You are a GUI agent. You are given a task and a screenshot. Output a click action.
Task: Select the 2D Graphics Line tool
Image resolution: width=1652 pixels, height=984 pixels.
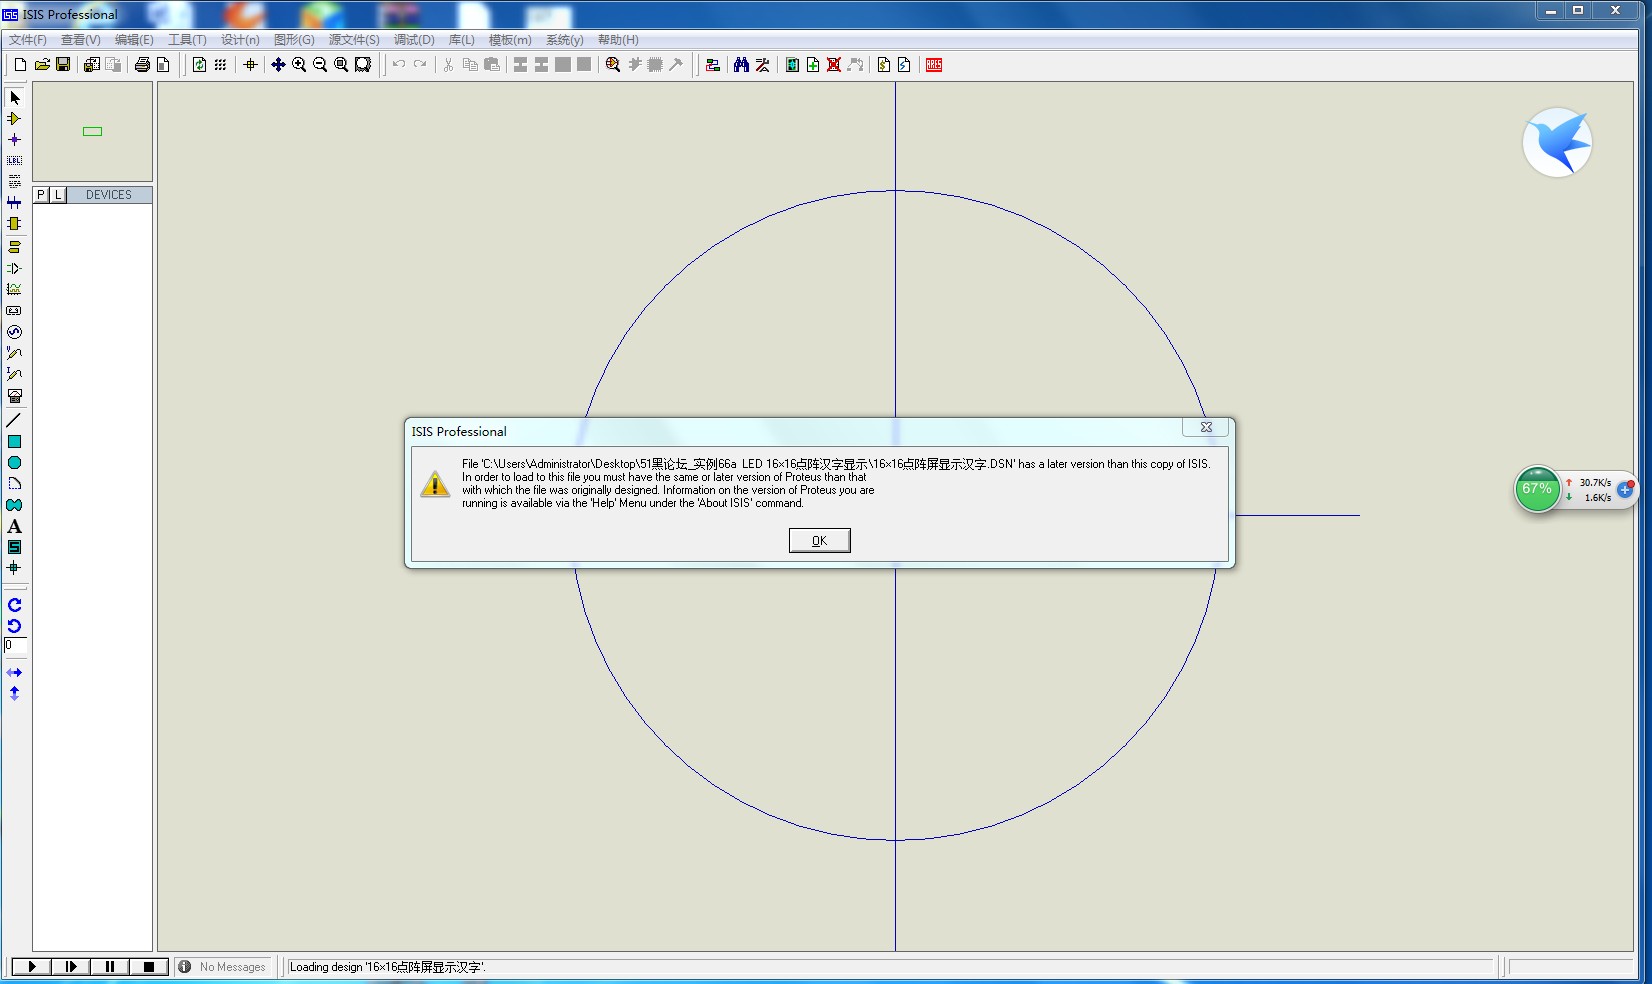[x=14, y=420]
